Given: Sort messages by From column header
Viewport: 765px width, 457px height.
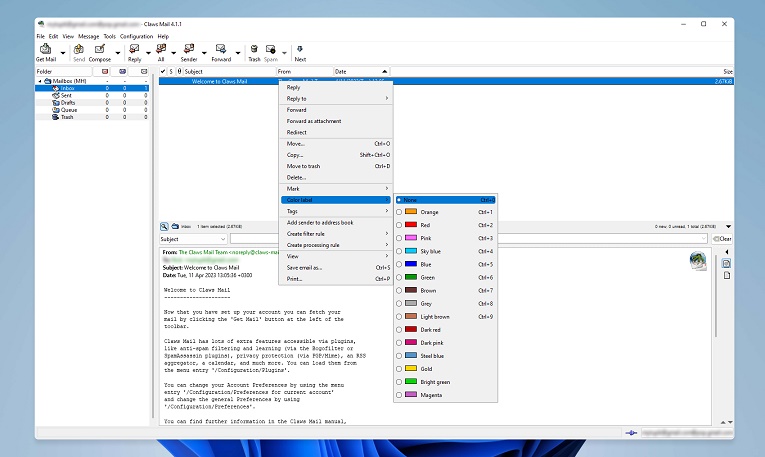Looking at the screenshot, I should coord(305,71).
